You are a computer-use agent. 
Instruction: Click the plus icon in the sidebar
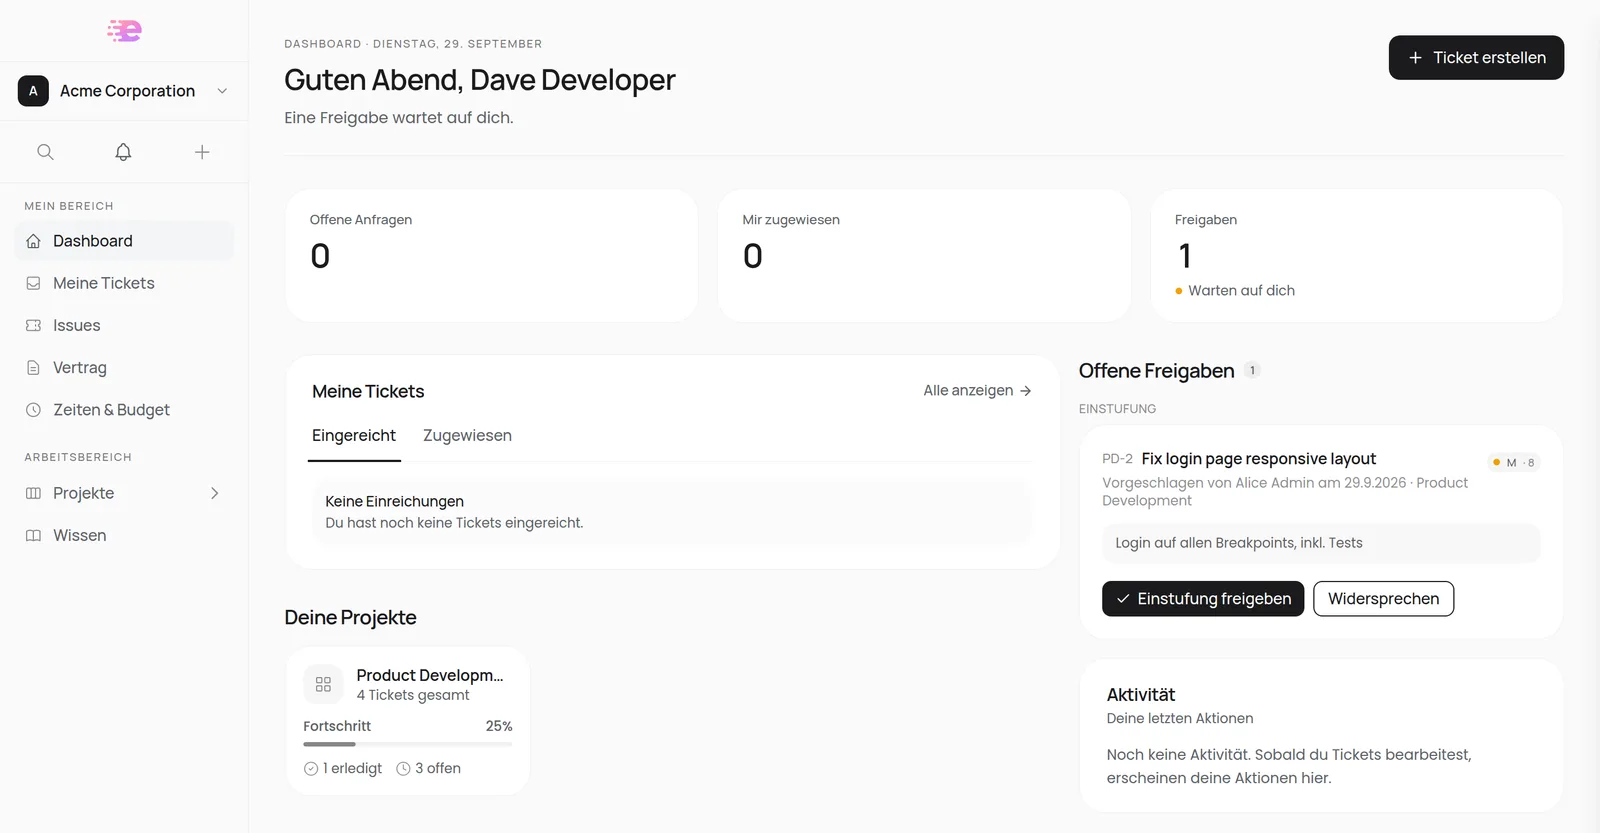[x=202, y=152]
